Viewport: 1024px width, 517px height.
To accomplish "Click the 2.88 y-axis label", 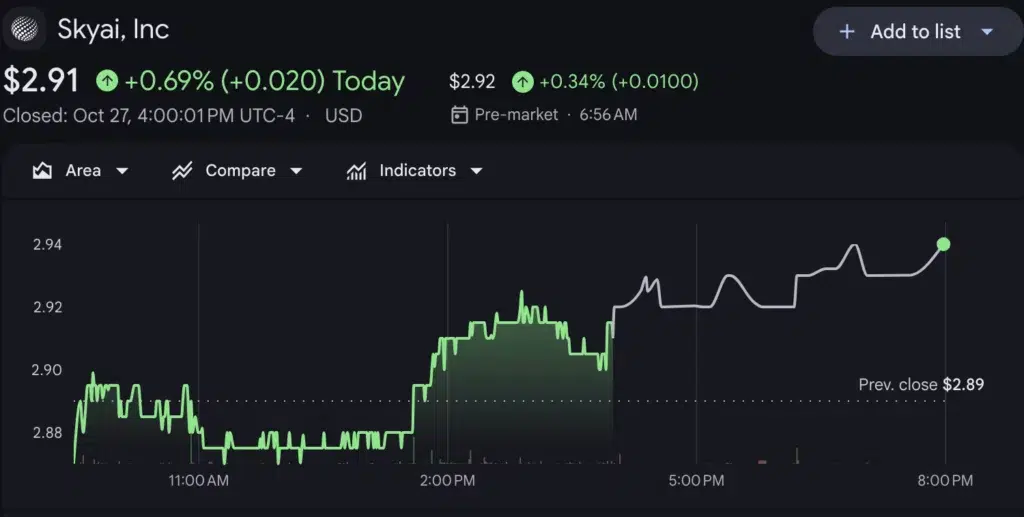I will [48, 433].
